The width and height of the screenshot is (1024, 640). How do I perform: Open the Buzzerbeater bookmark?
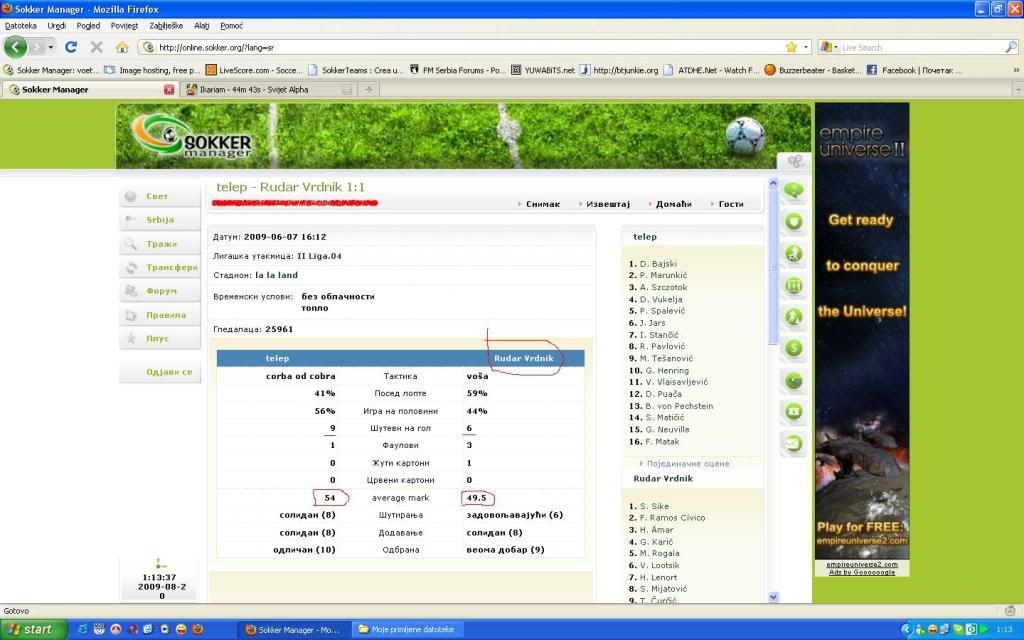(812, 70)
